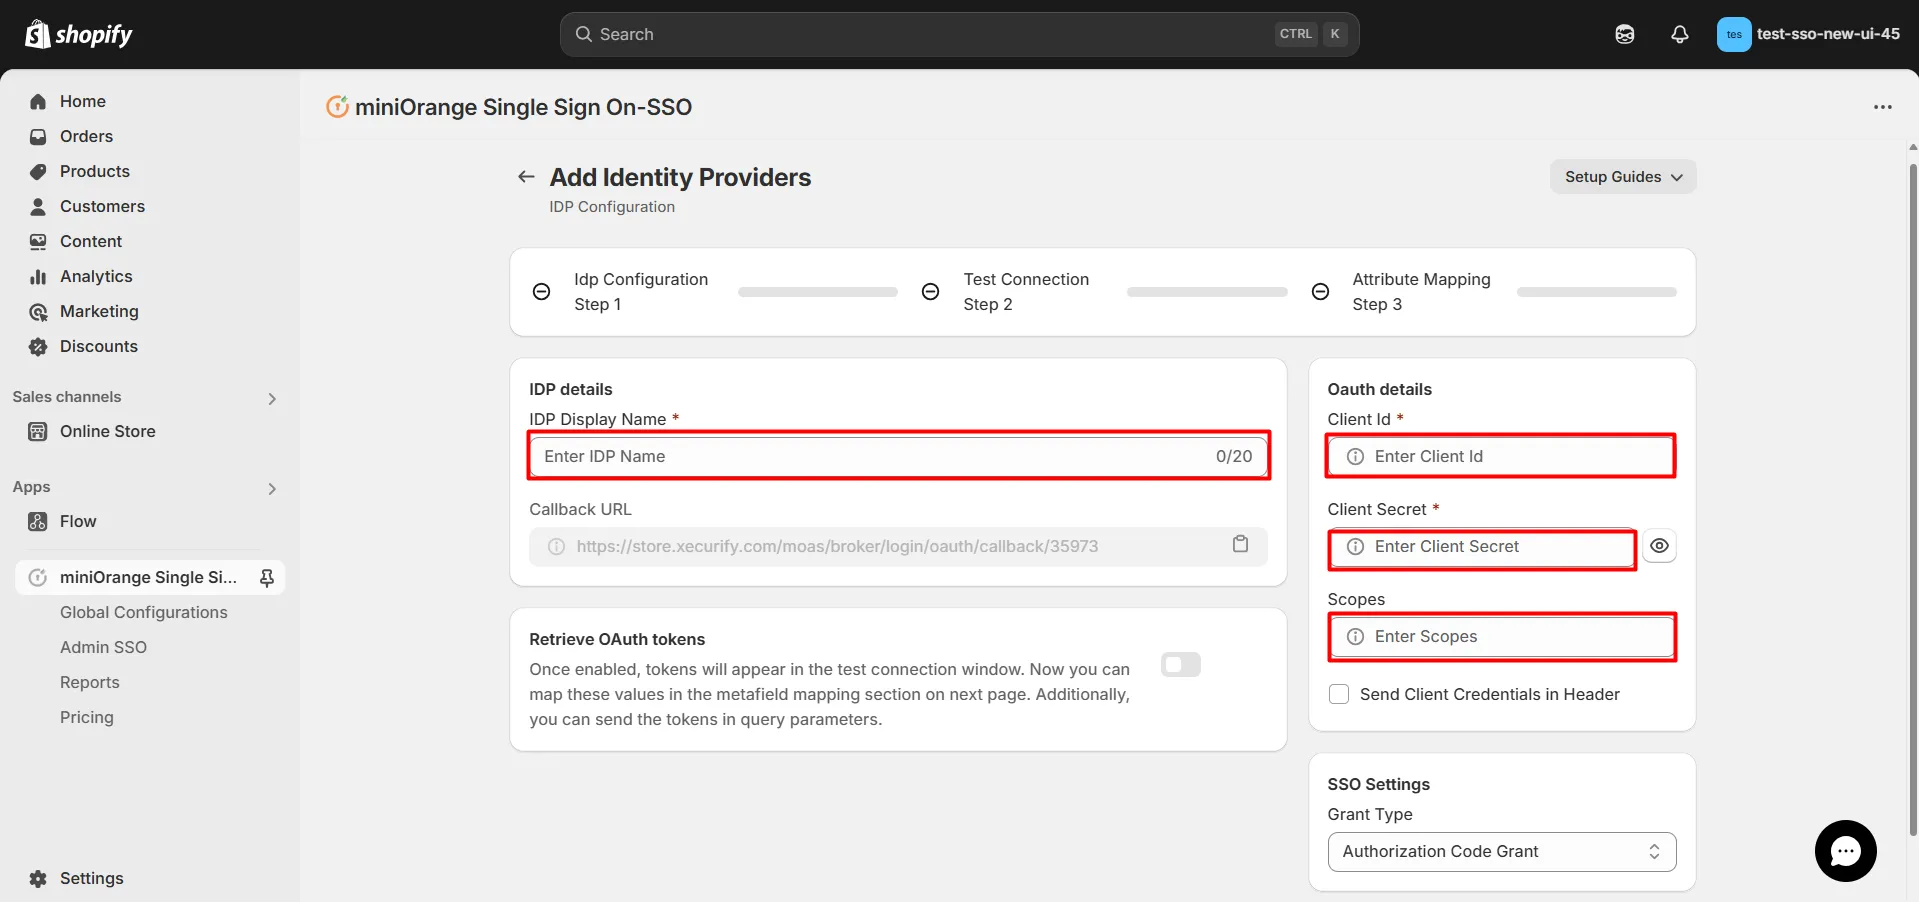The image size is (1919, 902).
Task: Go back using the left arrow
Action: [x=526, y=177]
